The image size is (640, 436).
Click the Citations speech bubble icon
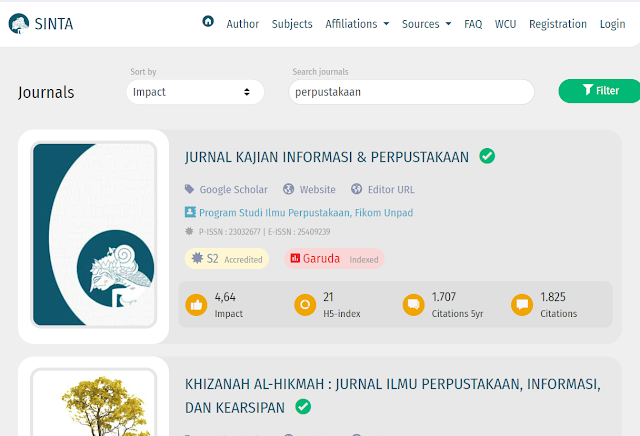[522, 305]
